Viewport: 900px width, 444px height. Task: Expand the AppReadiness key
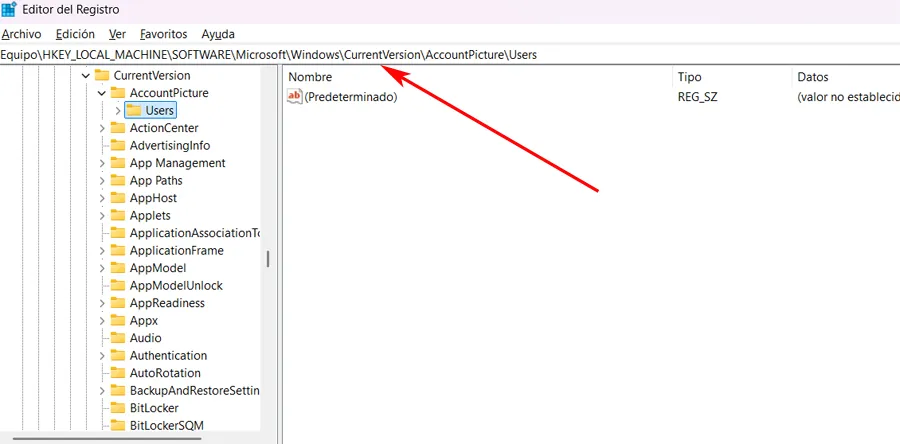point(102,303)
